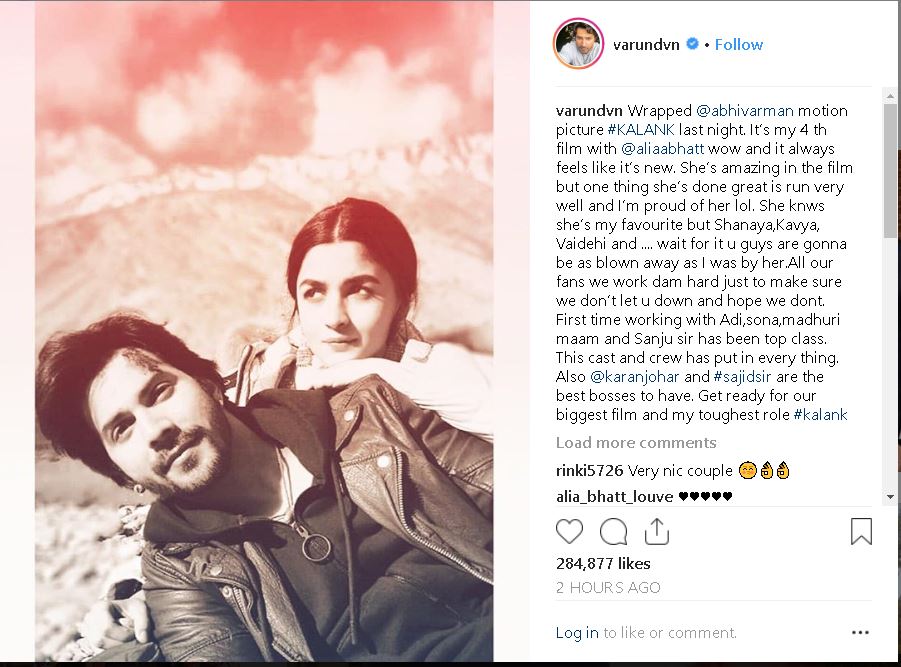The width and height of the screenshot is (901, 667).
Task: Save post with the bookmark icon
Action: pyautogui.click(x=861, y=531)
